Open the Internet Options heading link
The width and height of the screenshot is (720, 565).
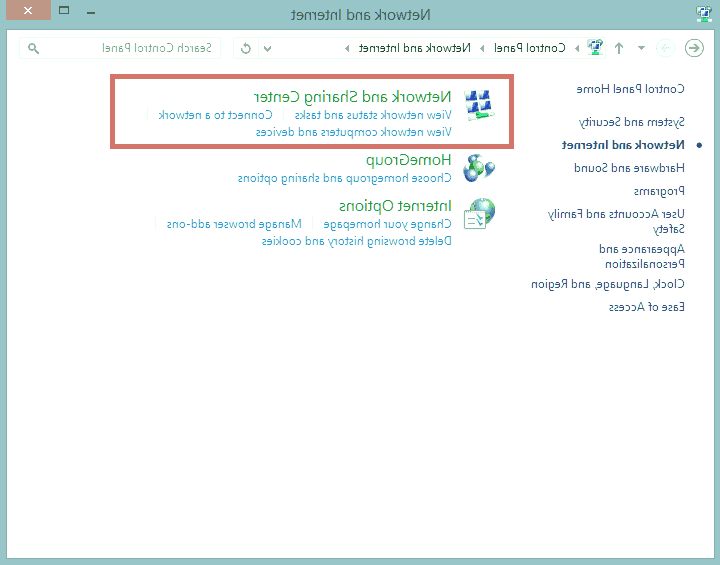[x=395, y=206]
